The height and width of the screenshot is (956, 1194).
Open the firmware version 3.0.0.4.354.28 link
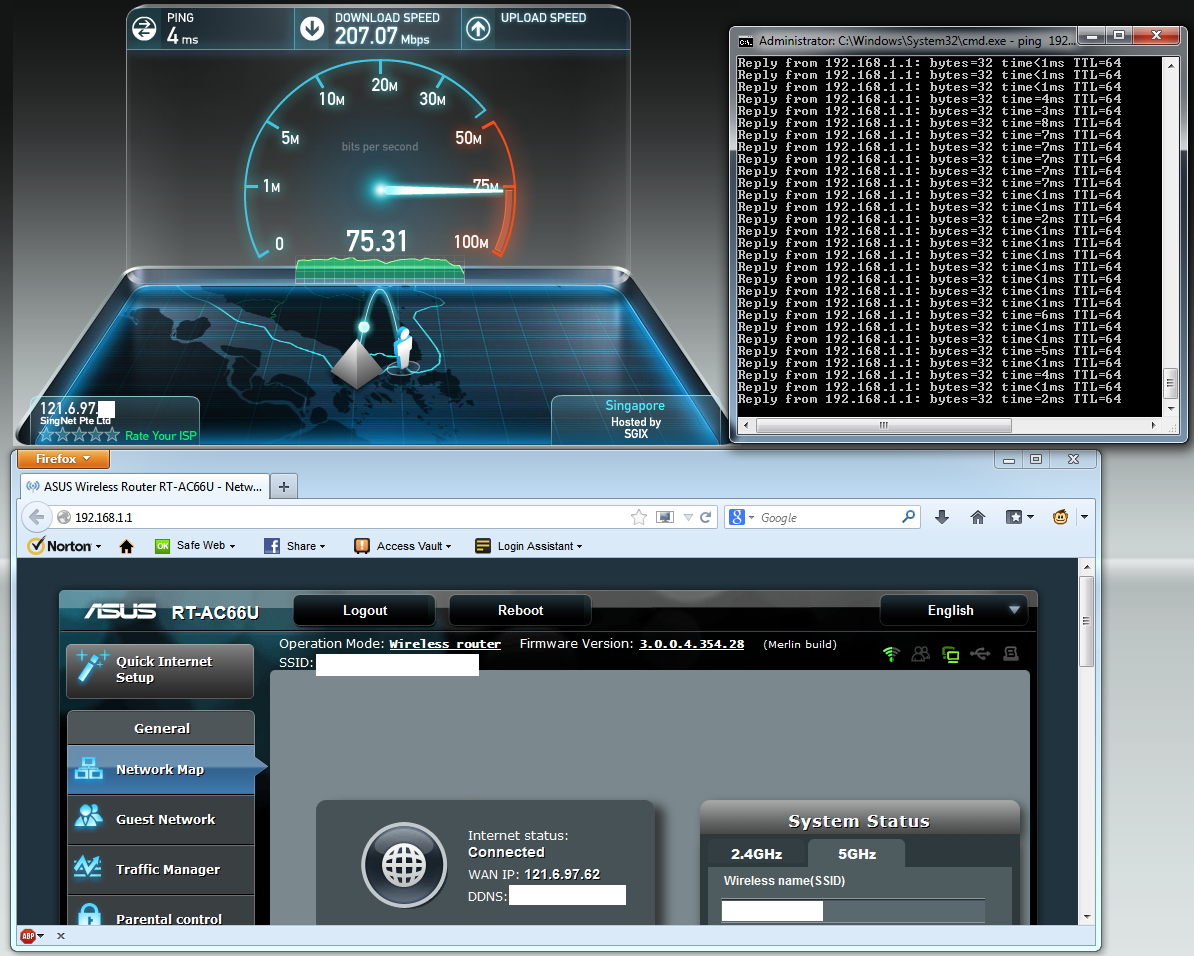691,644
